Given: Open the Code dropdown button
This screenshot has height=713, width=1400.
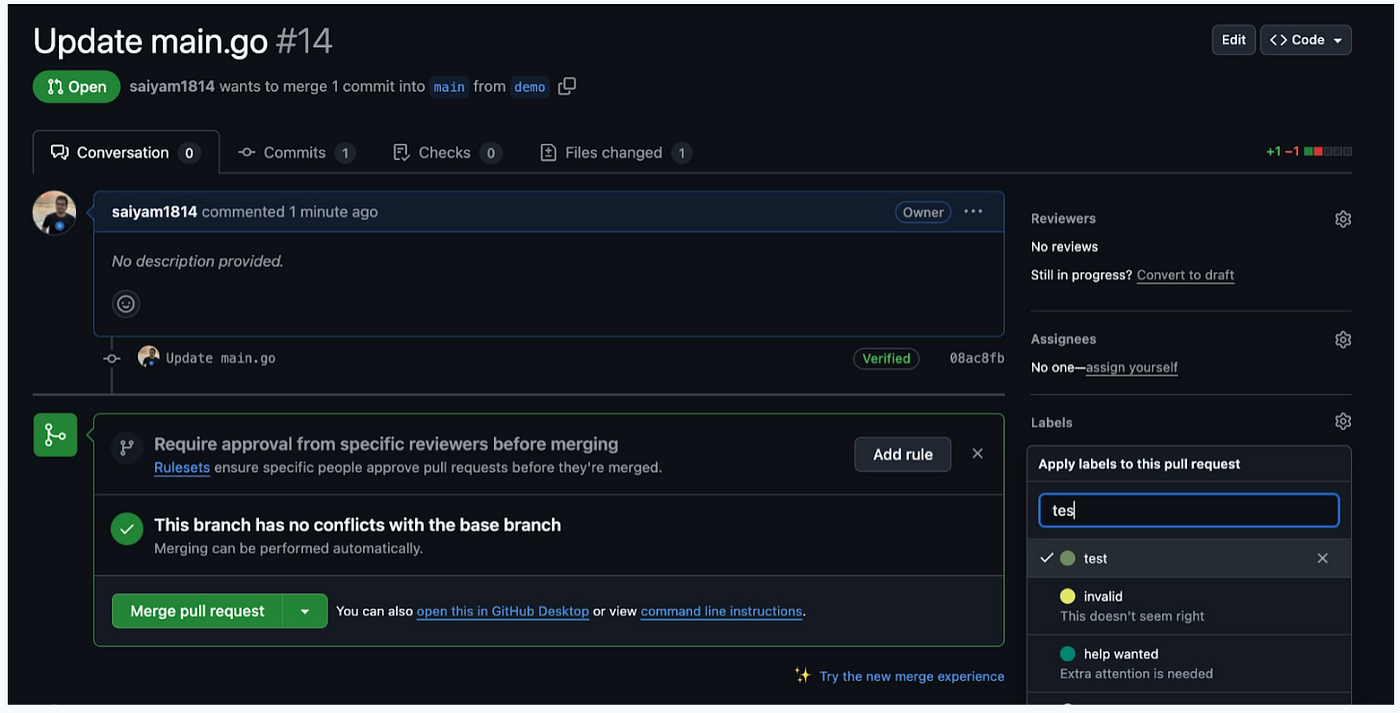Looking at the screenshot, I should click(x=1306, y=40).
